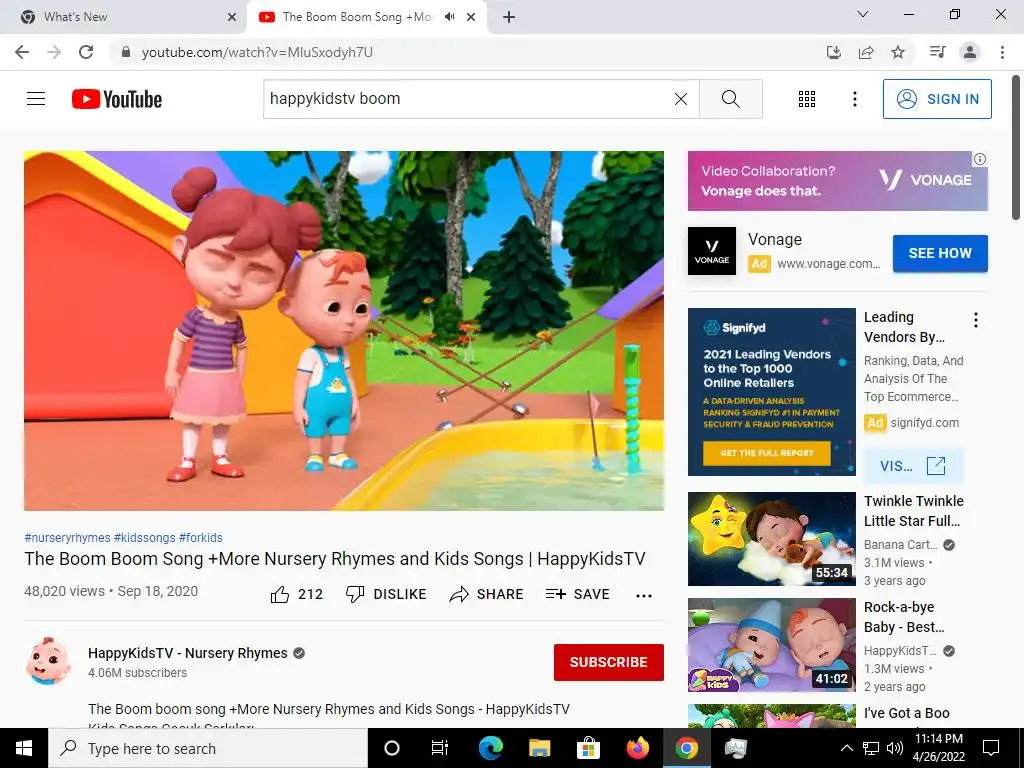
Task: Click the SEE HOW ad button
Action: (x=940, y=253)
